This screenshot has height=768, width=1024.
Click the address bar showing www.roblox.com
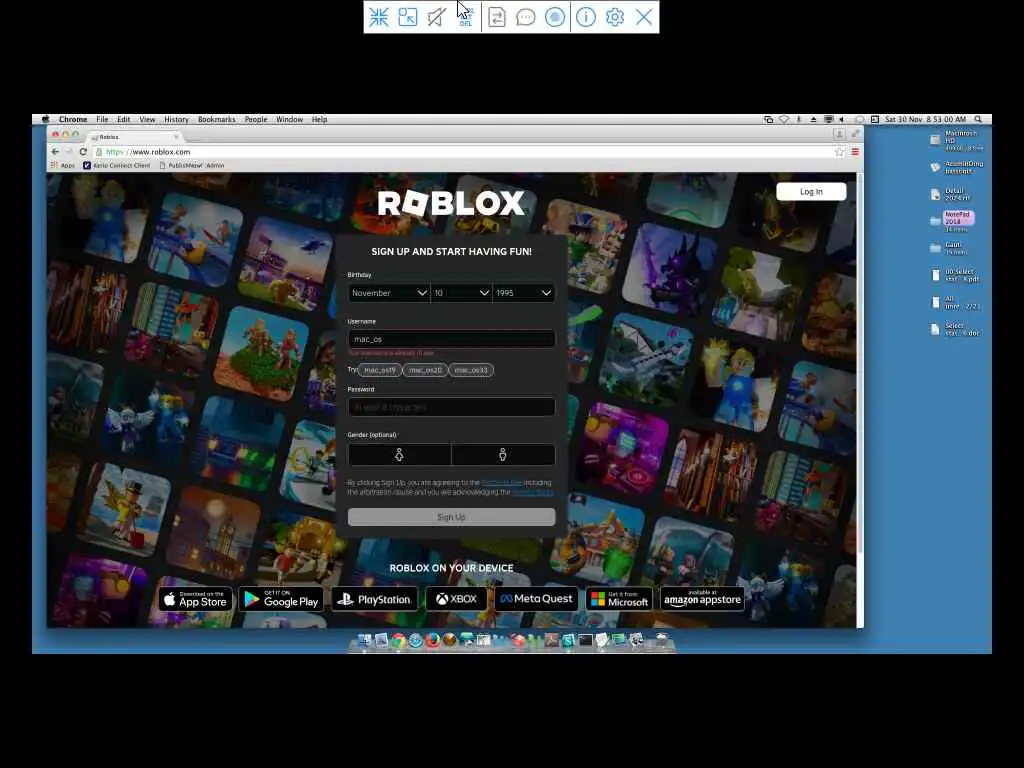point(464,152)
